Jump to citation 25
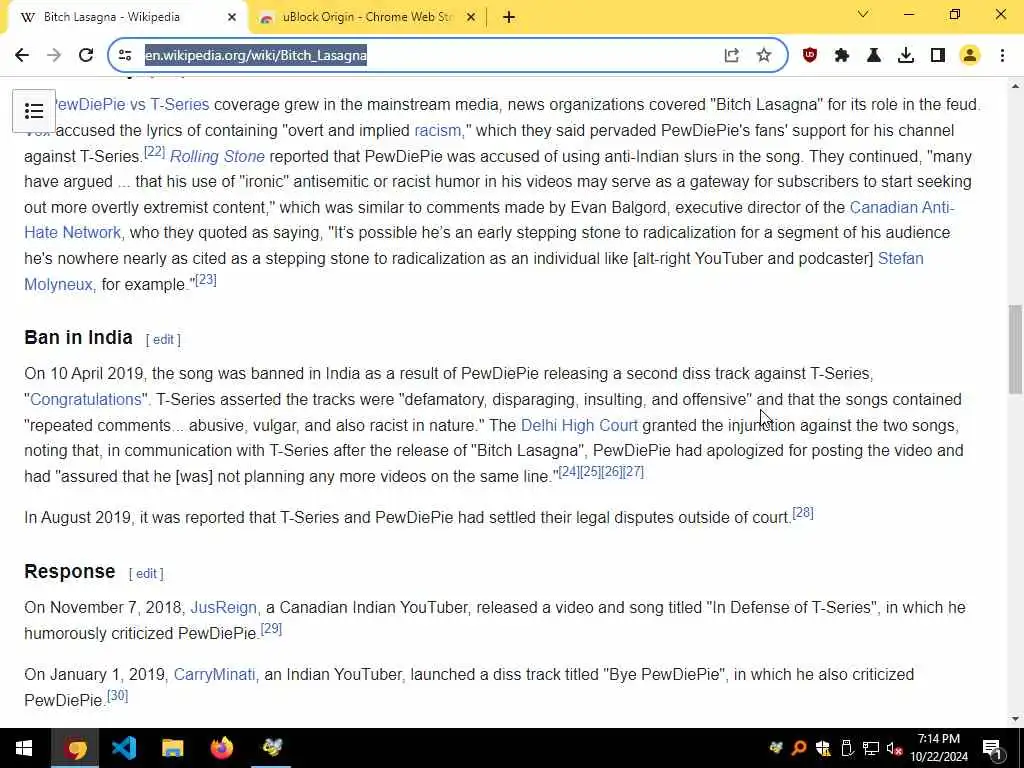1024x768 pixels. pos(590,472)
